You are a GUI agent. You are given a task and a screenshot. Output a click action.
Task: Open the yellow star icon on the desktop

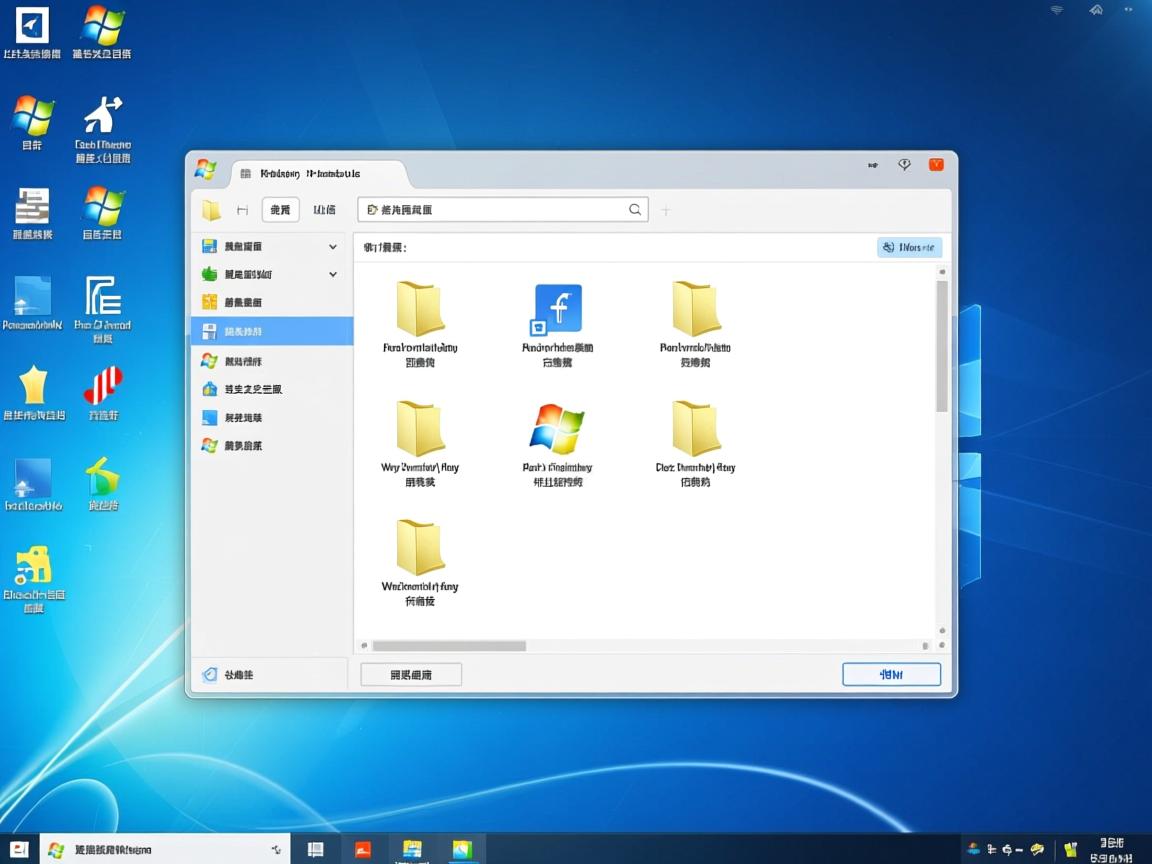click(x=33, y=385)
